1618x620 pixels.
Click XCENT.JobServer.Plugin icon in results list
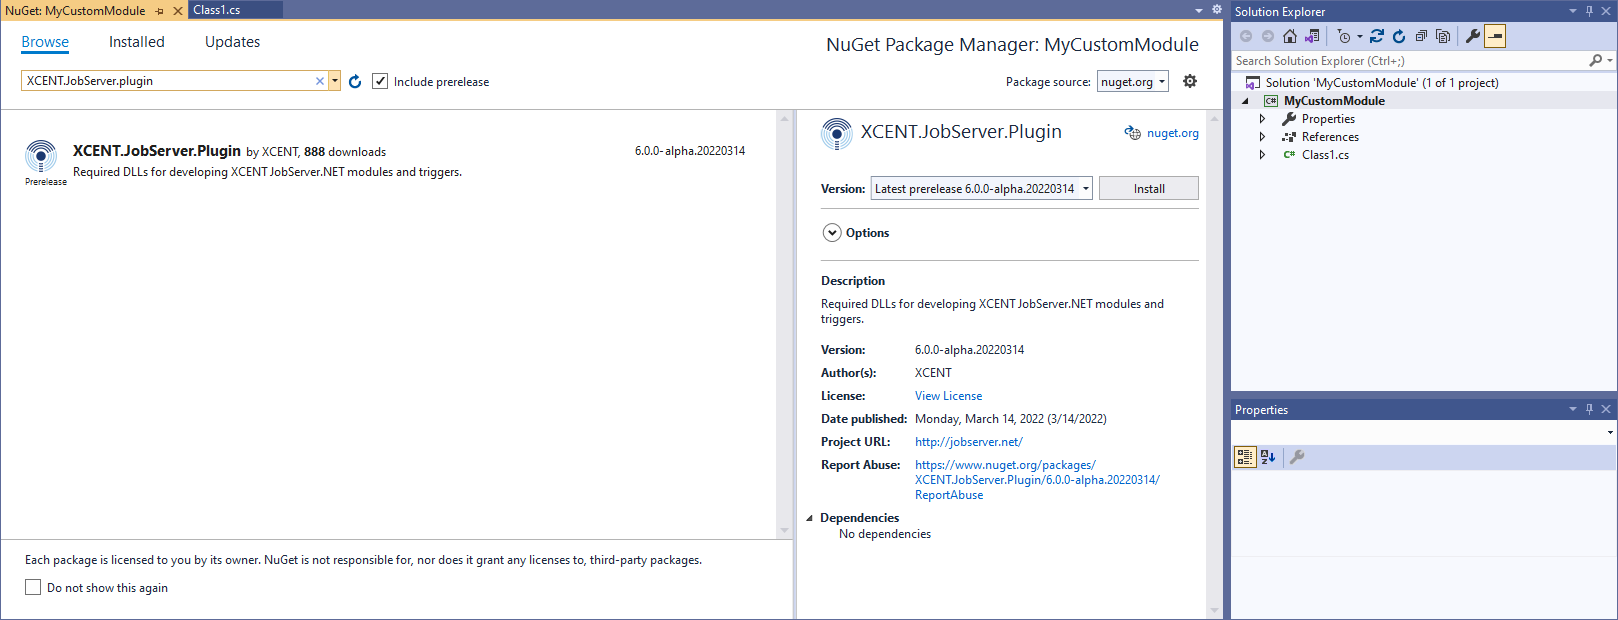coord(41,156)
